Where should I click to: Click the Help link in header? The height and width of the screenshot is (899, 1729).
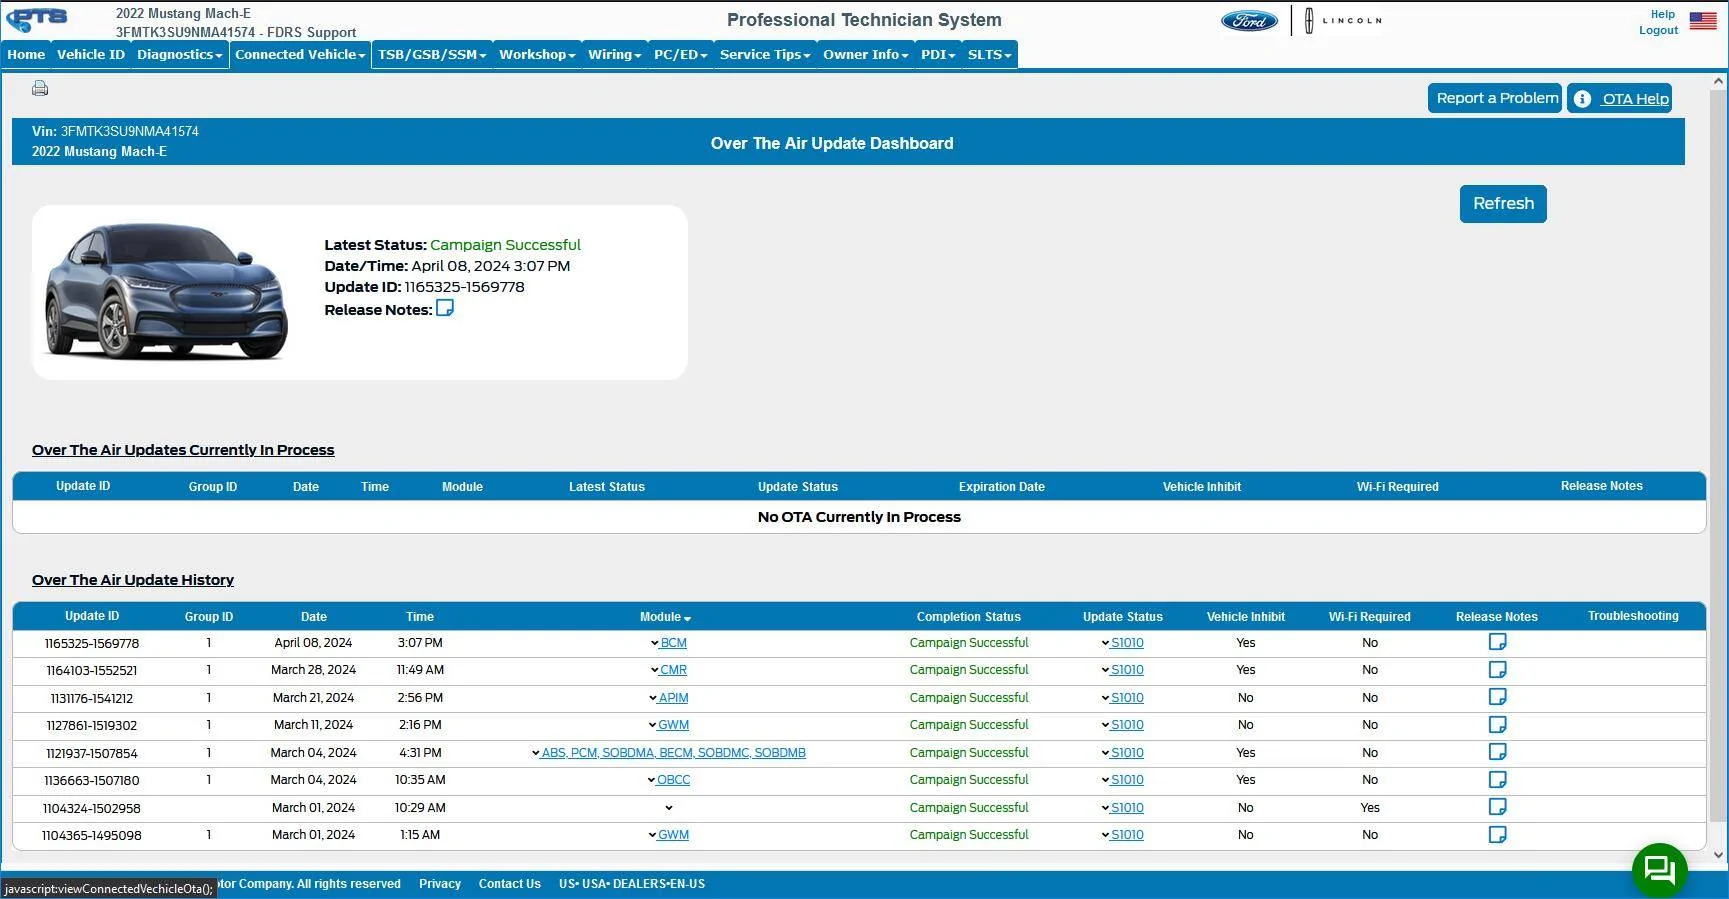pyautogui.click(x=1663, y=14)
